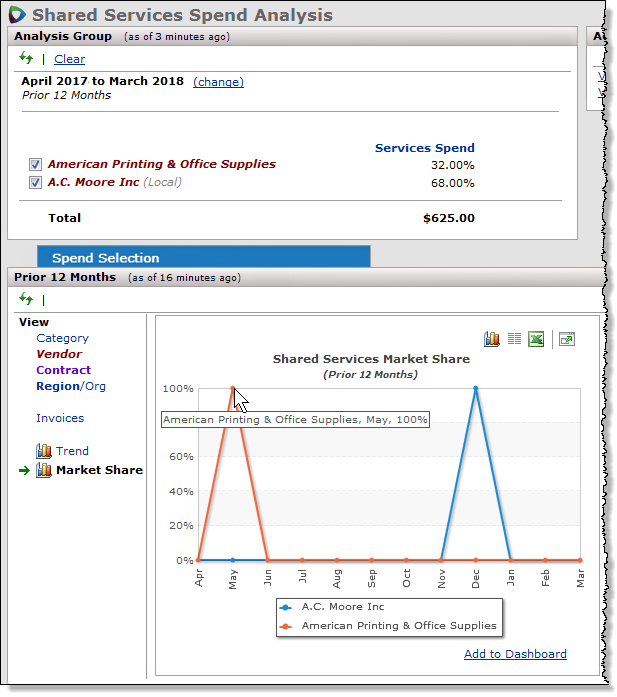Open the Spend Selection tab
Viewport: 617px width, 697px height.
point(105,258)
